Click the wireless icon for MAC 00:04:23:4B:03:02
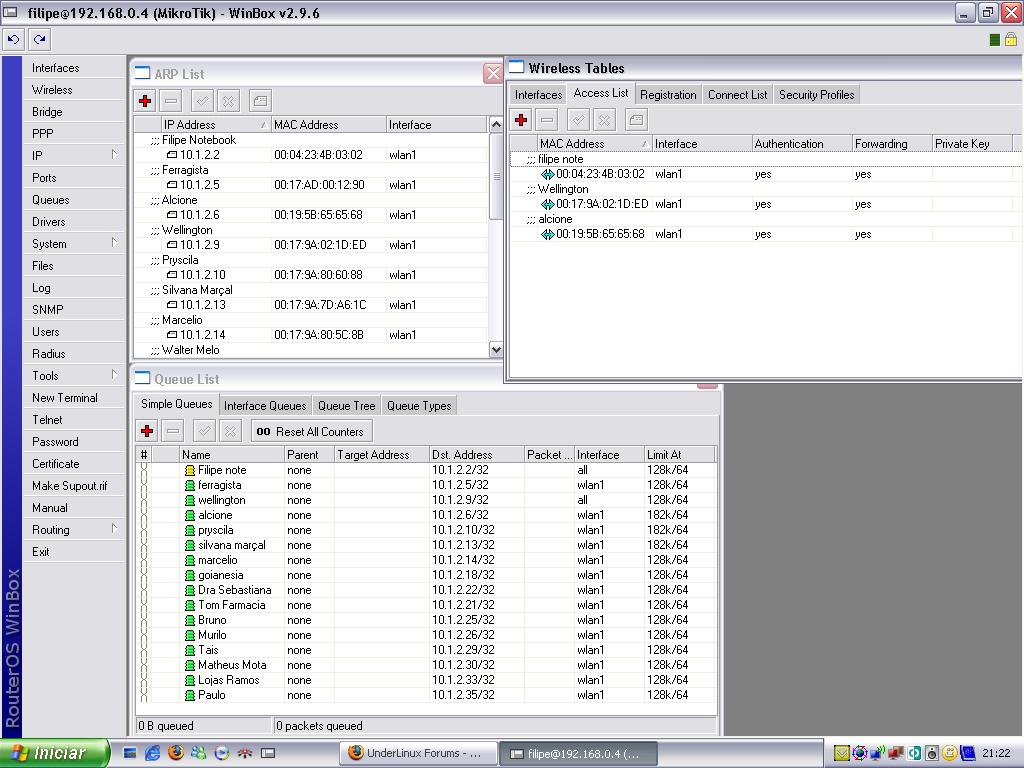The image size is (1024, 768). coord(547,174)
